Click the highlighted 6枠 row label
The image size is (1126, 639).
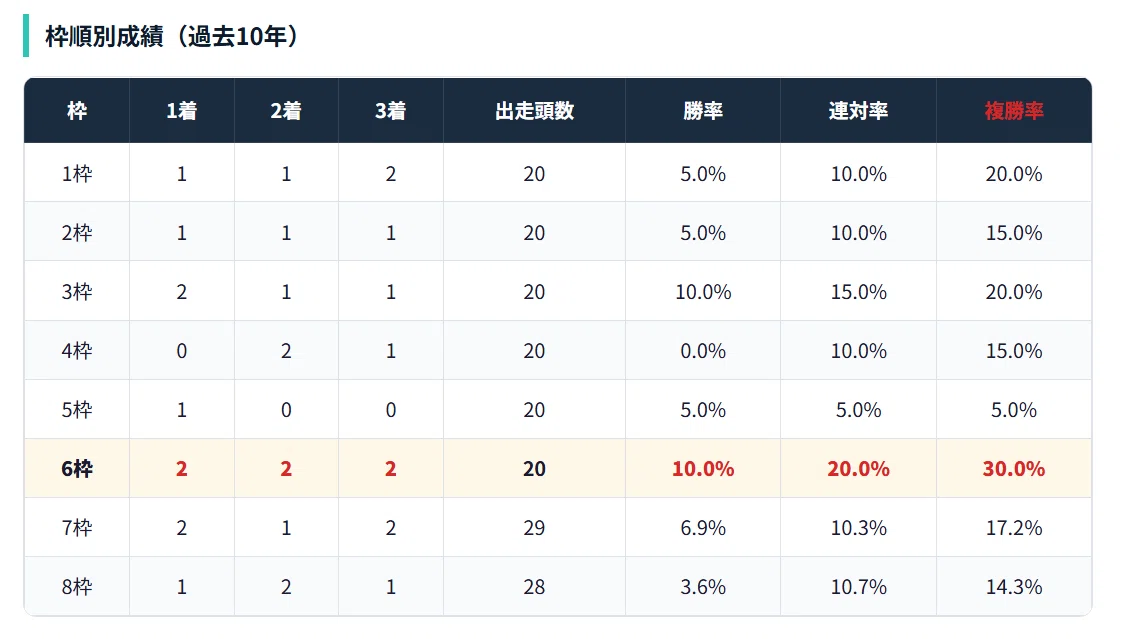77,468
